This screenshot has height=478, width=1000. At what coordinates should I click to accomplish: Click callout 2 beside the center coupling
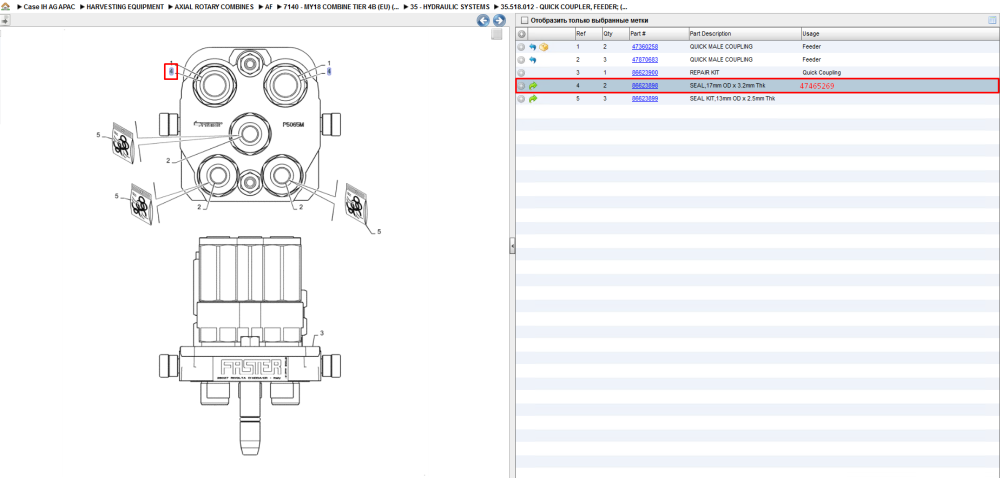pyautogui.click(x=168, y=161)
